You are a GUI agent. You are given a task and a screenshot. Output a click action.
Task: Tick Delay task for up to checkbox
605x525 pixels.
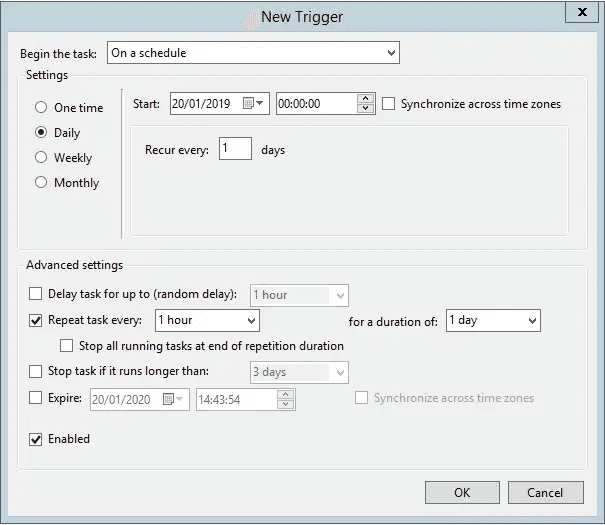click(x=35, y=294)
